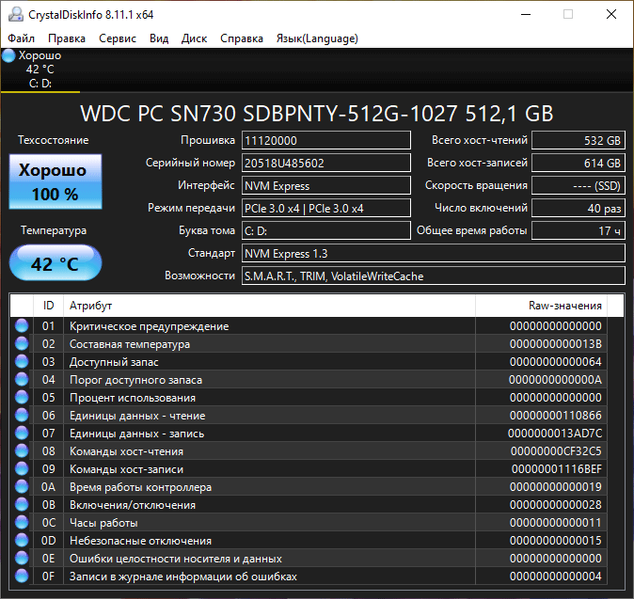Click status orb for Часы работы row
The height and width of the screenshot is (599, 634).
click(22, 523)
